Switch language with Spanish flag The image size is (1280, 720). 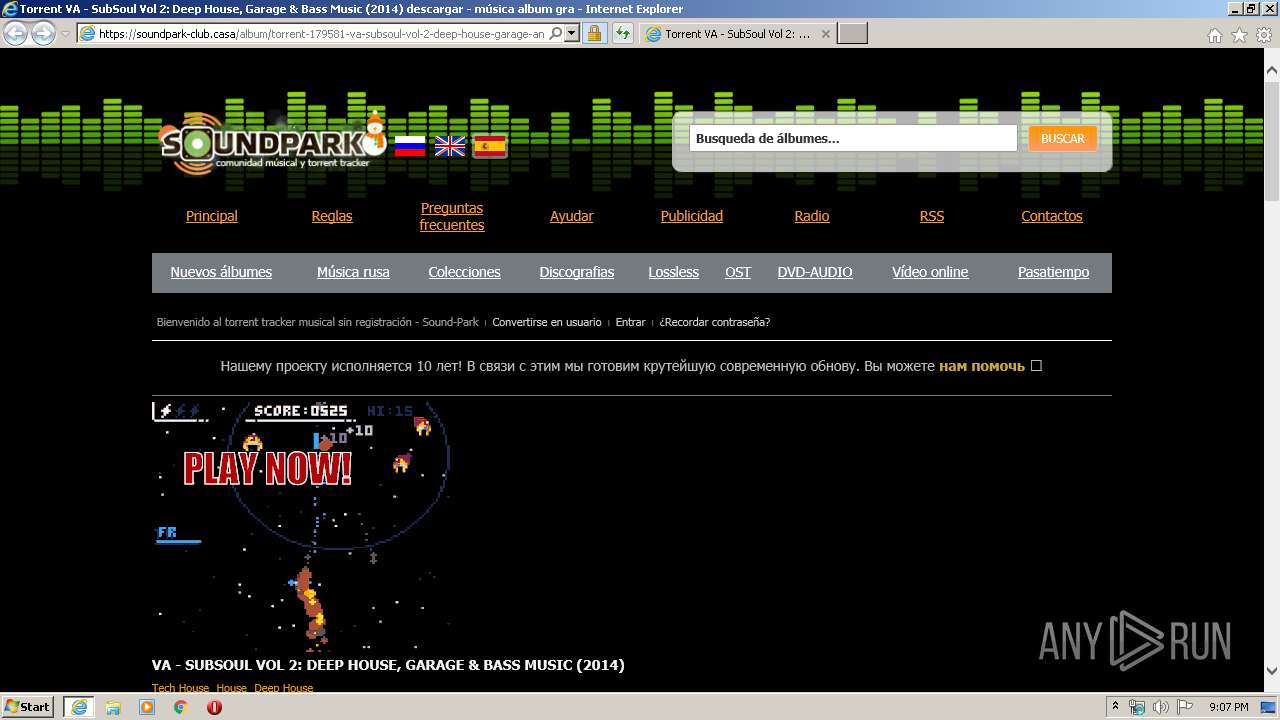click(x=490, y=146)
